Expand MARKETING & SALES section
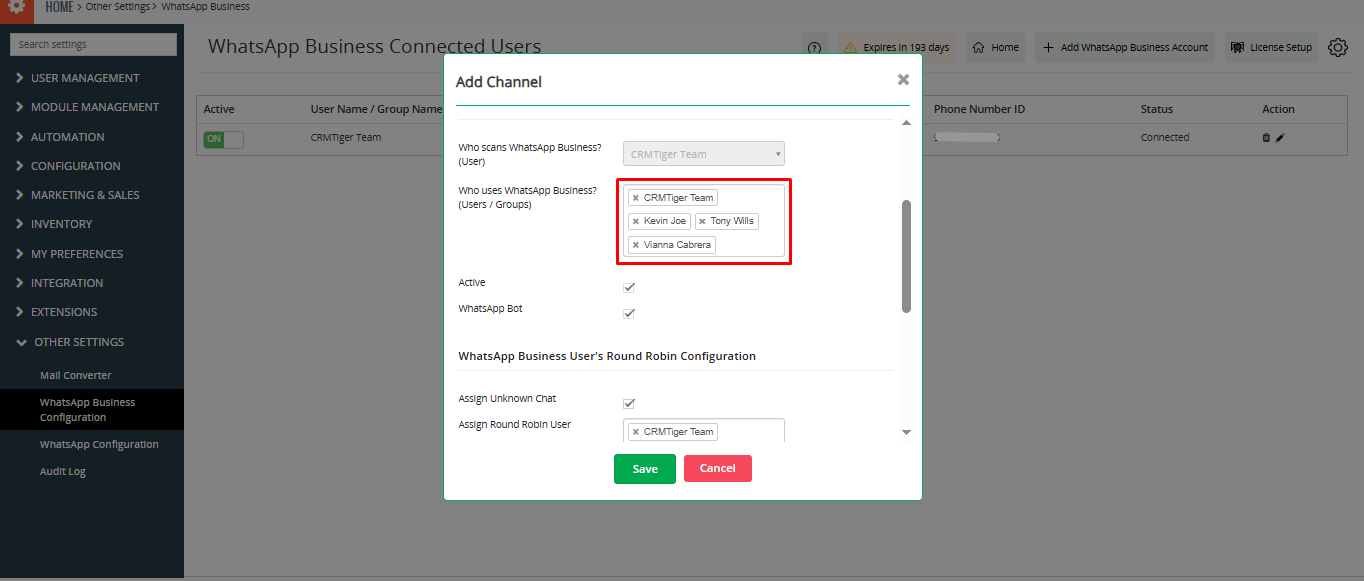This screenshot has width=1364, height=581. tap(77, 195)
